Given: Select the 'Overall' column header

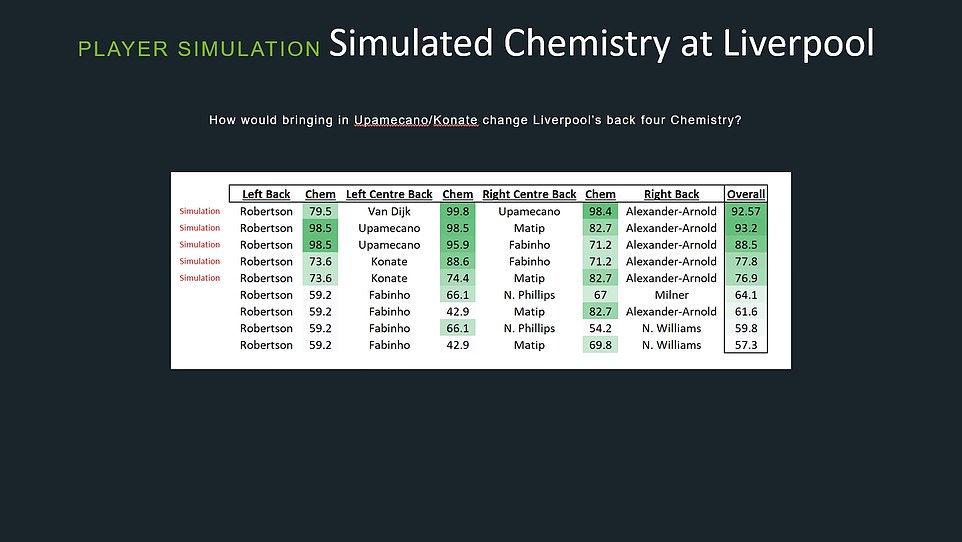Looking at the screenshot, I should [746, 194].
